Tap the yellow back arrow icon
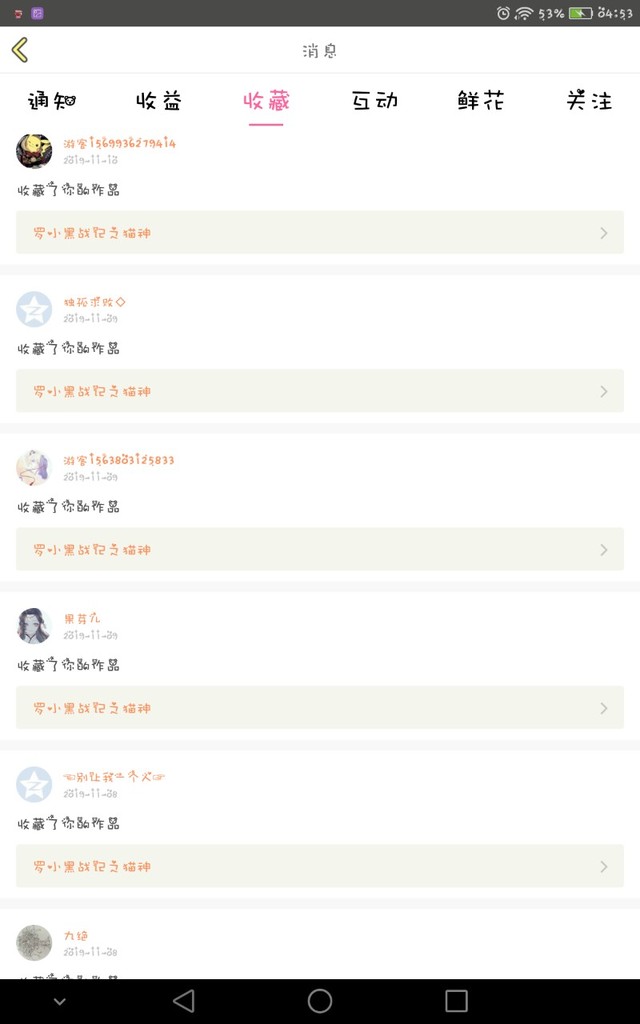This screenshot has width=640, height=1024. 20,50
